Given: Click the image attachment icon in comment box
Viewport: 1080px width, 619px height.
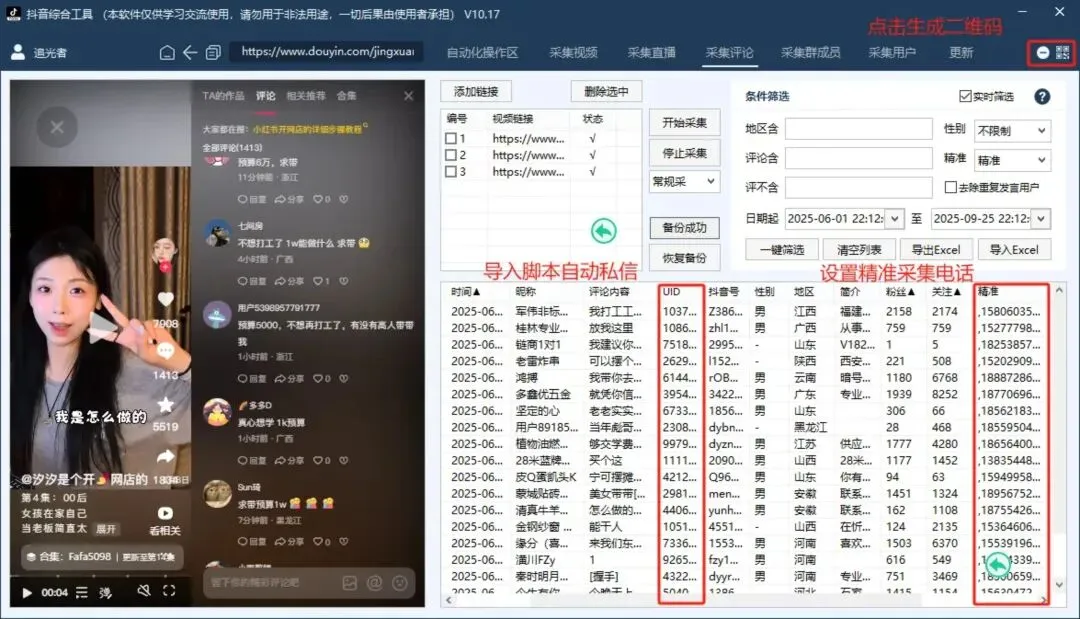Looking at the screenshot, I should pos(350,583).
